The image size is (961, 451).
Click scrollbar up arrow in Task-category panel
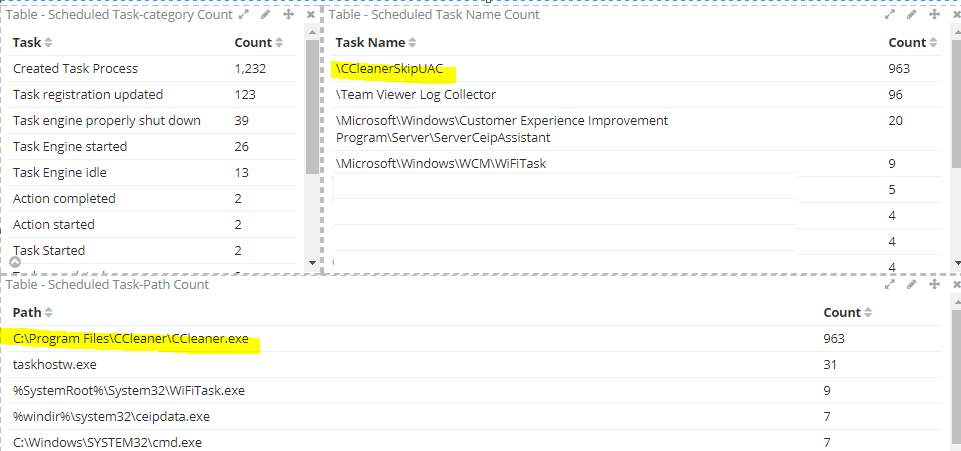tap(312, 31)
